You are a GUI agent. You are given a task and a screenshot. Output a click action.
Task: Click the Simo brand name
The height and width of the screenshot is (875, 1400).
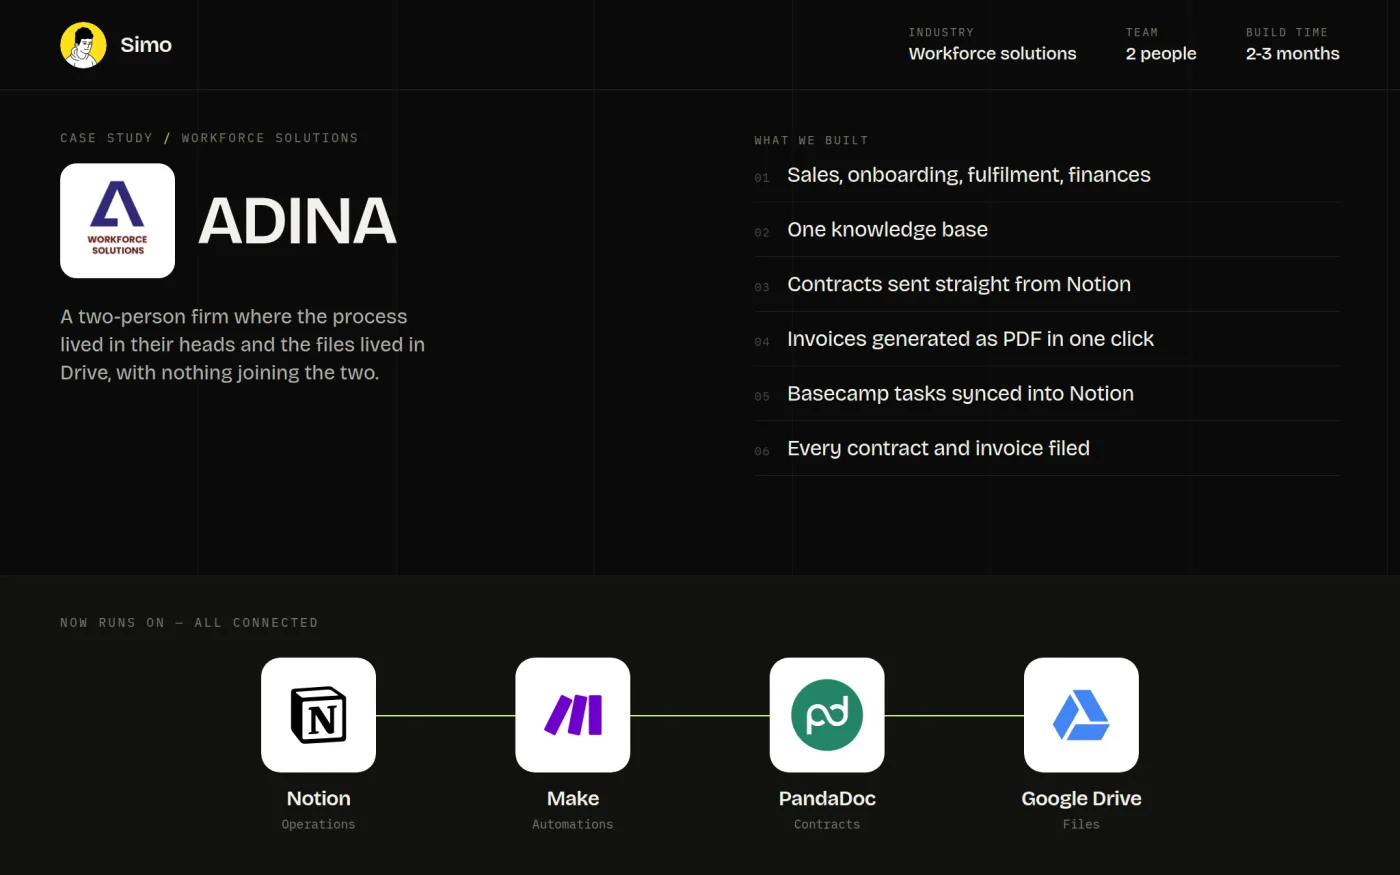pos(146,45)
